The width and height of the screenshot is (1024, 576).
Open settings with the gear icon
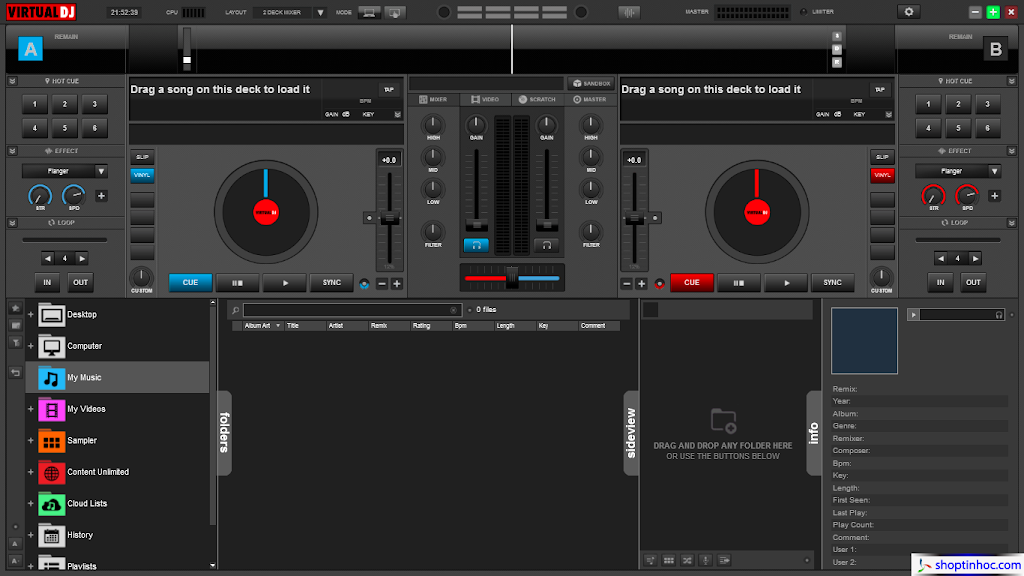[x=908, y=12]
